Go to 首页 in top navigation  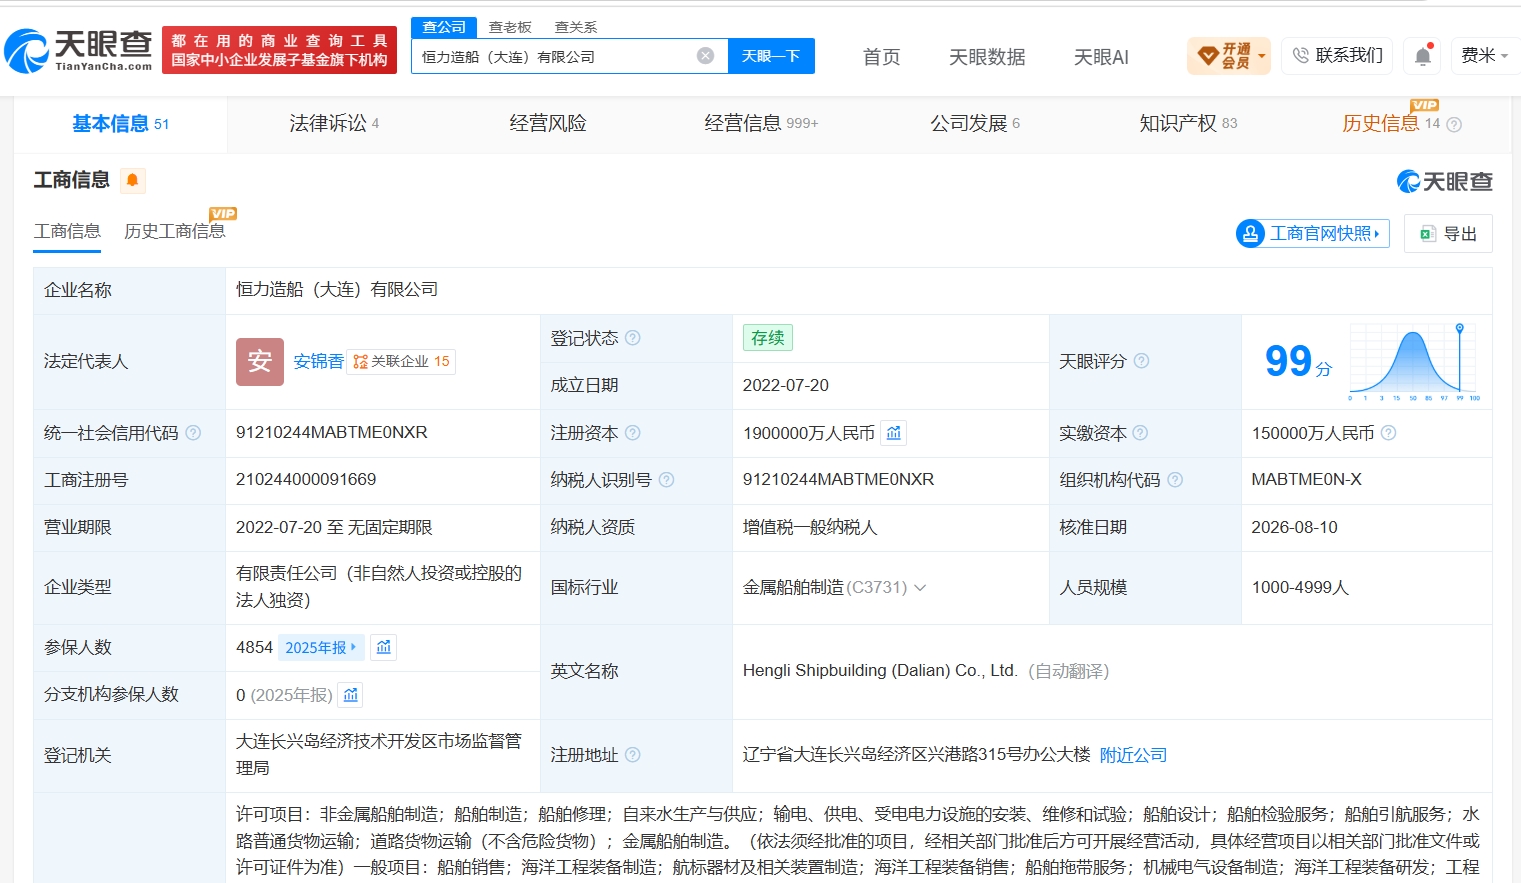(x=881, y=57)
